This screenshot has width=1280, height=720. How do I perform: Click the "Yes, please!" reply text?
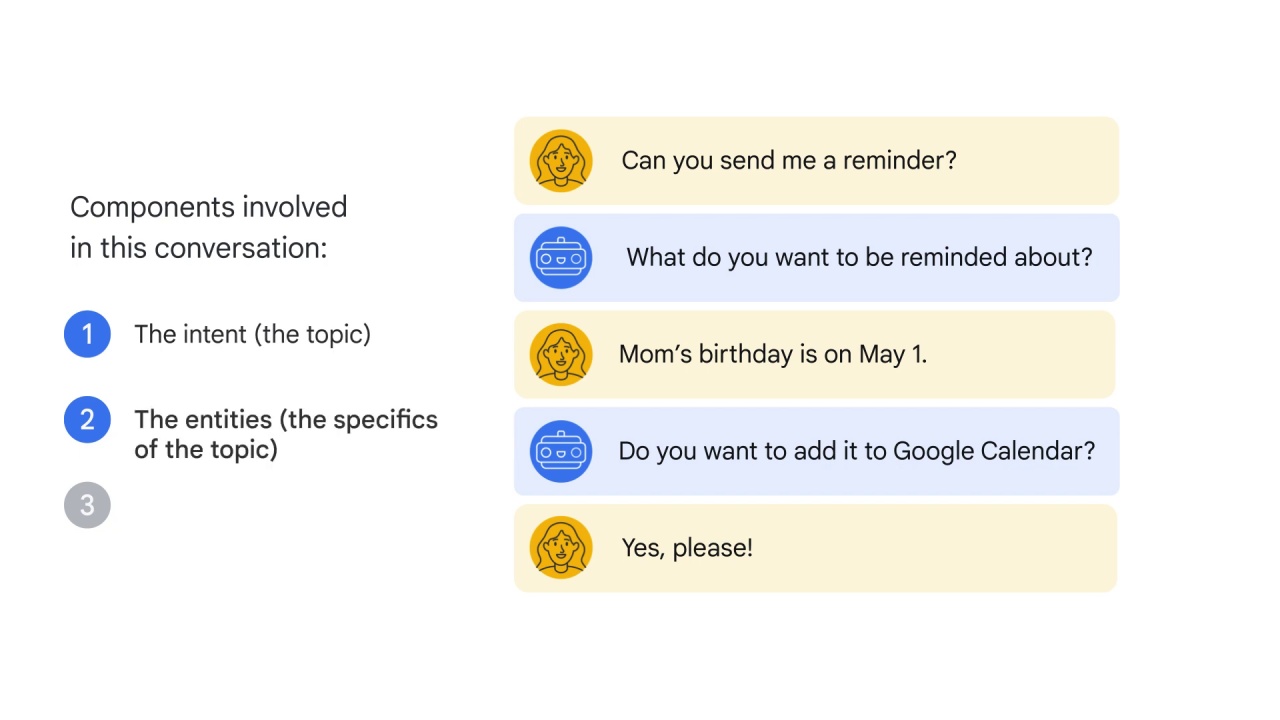[687, 548]
